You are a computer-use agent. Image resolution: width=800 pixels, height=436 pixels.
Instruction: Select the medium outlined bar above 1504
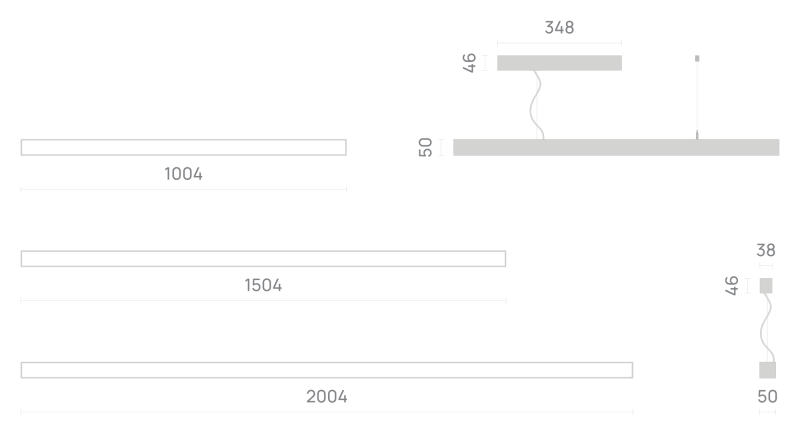pos(263,259)
